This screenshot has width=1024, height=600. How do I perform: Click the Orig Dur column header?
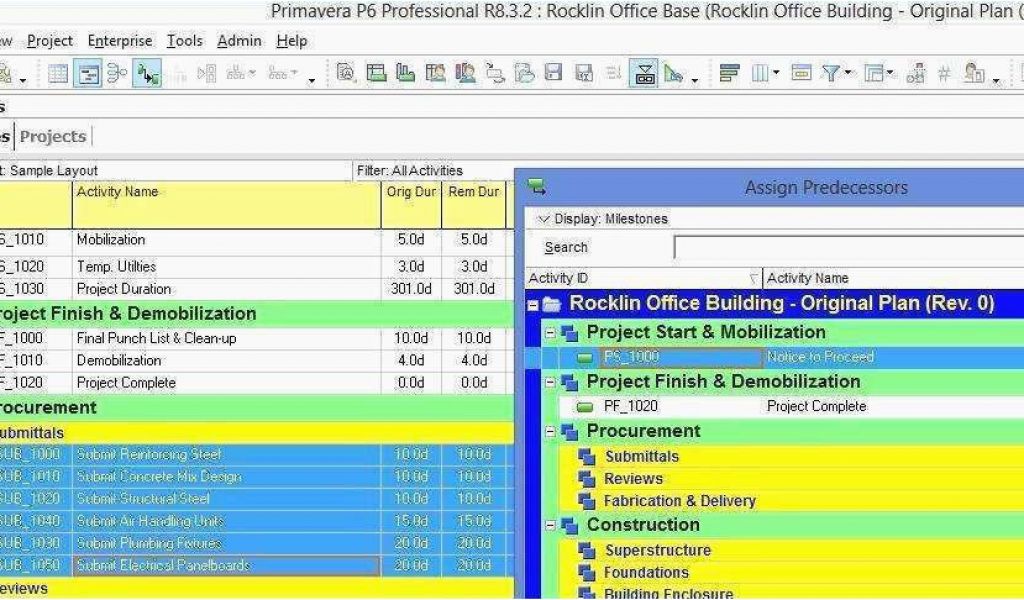pyautogui.click(x=411, y=204)
